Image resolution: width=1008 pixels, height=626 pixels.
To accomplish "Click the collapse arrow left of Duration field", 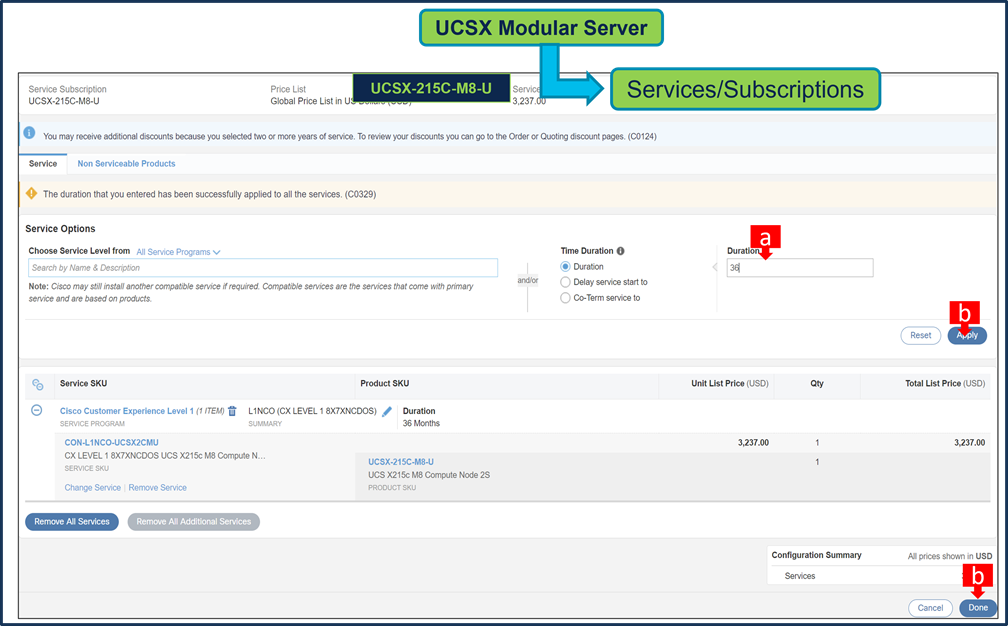I will tap(715, 267).
